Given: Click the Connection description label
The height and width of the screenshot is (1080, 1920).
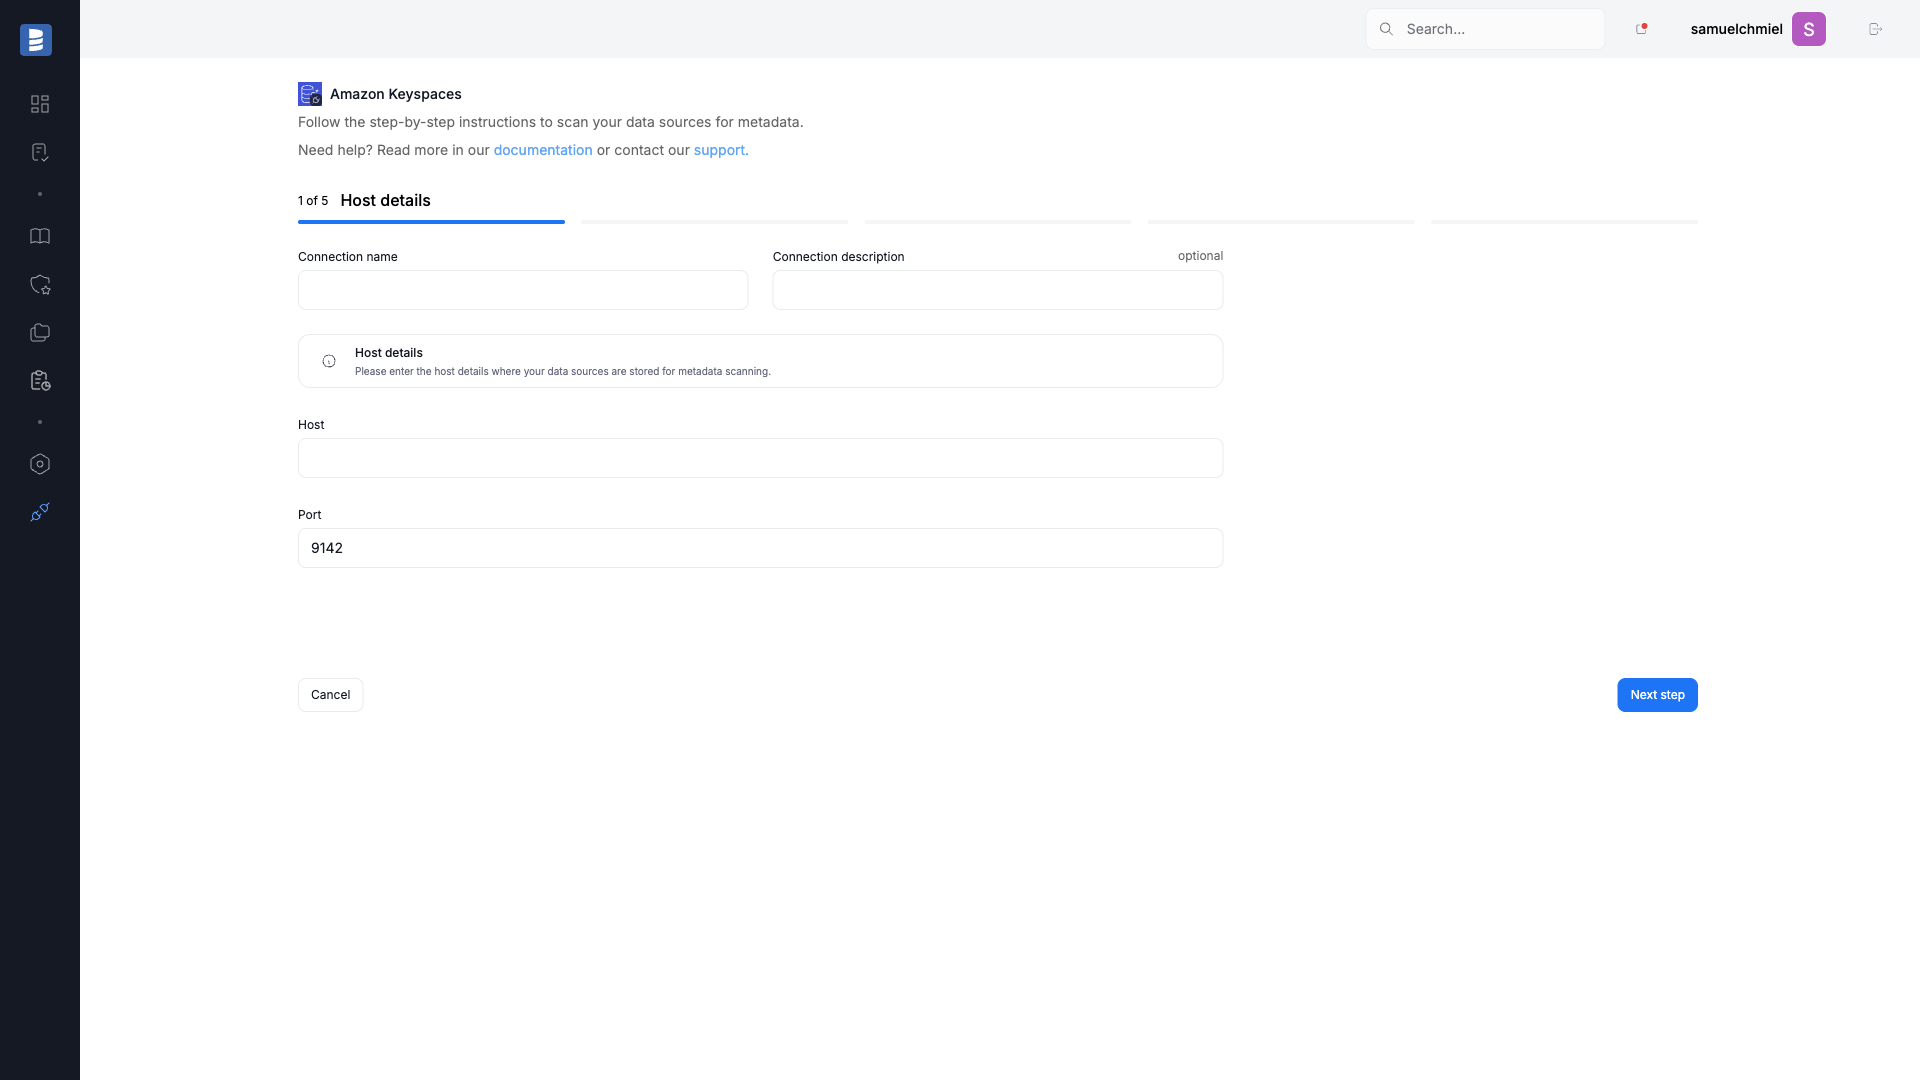Looking at the screenshot, I should (838, 257).
